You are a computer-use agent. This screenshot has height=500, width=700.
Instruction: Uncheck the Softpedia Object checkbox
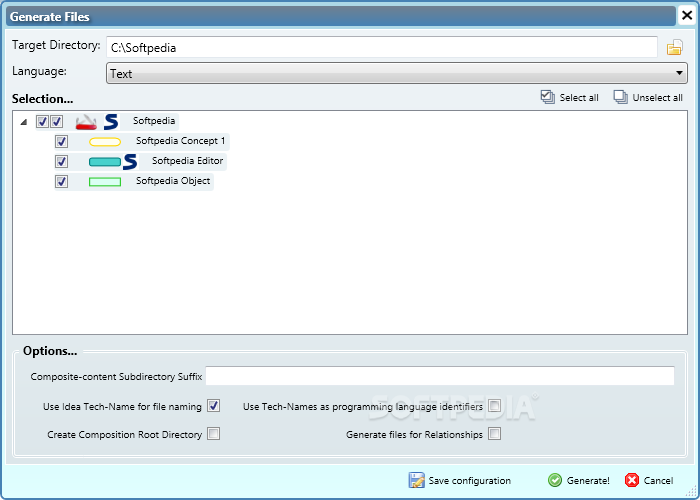tap(62, 181)
